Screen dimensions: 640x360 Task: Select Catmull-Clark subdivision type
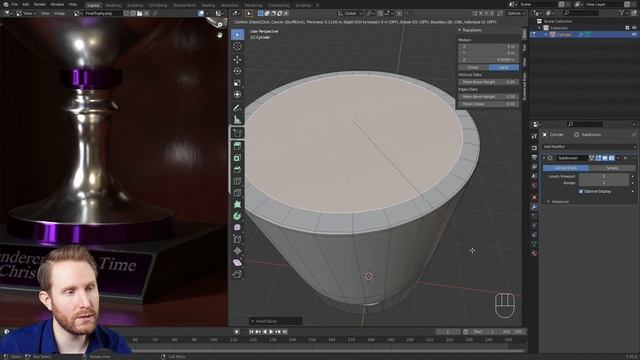pos(566,168)
